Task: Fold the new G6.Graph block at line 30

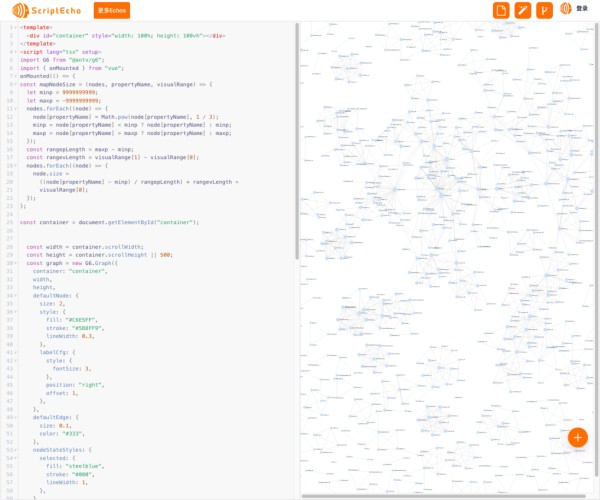Action: (x=16, y=263)
